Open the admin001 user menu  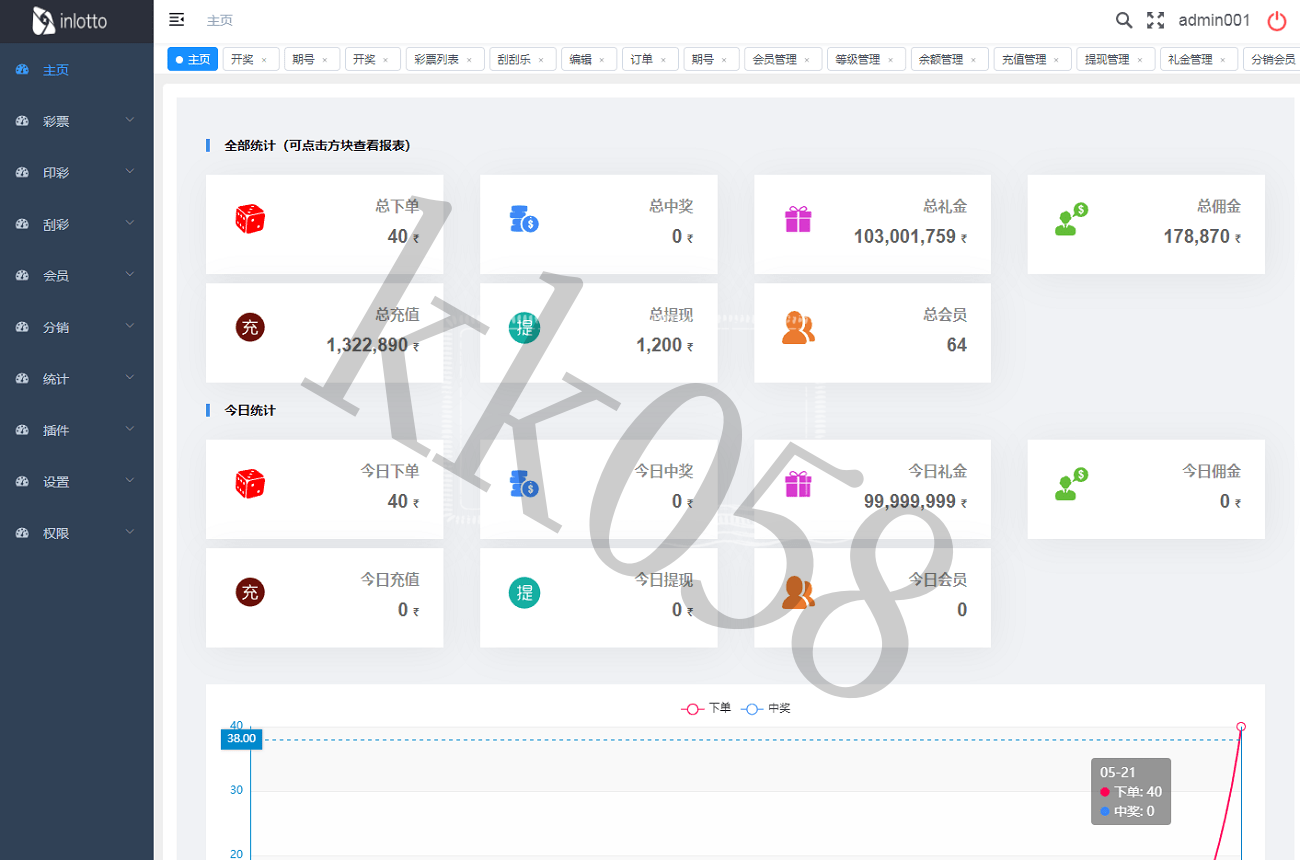[1214, 20]
